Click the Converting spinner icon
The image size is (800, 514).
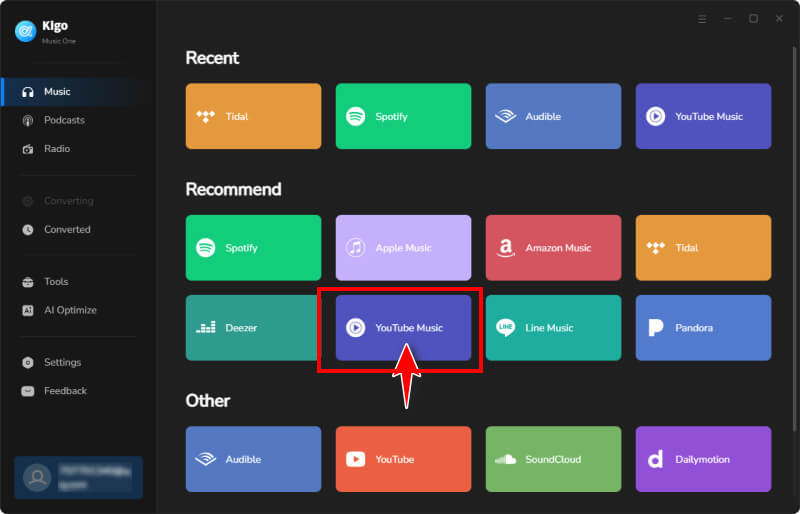28,201
